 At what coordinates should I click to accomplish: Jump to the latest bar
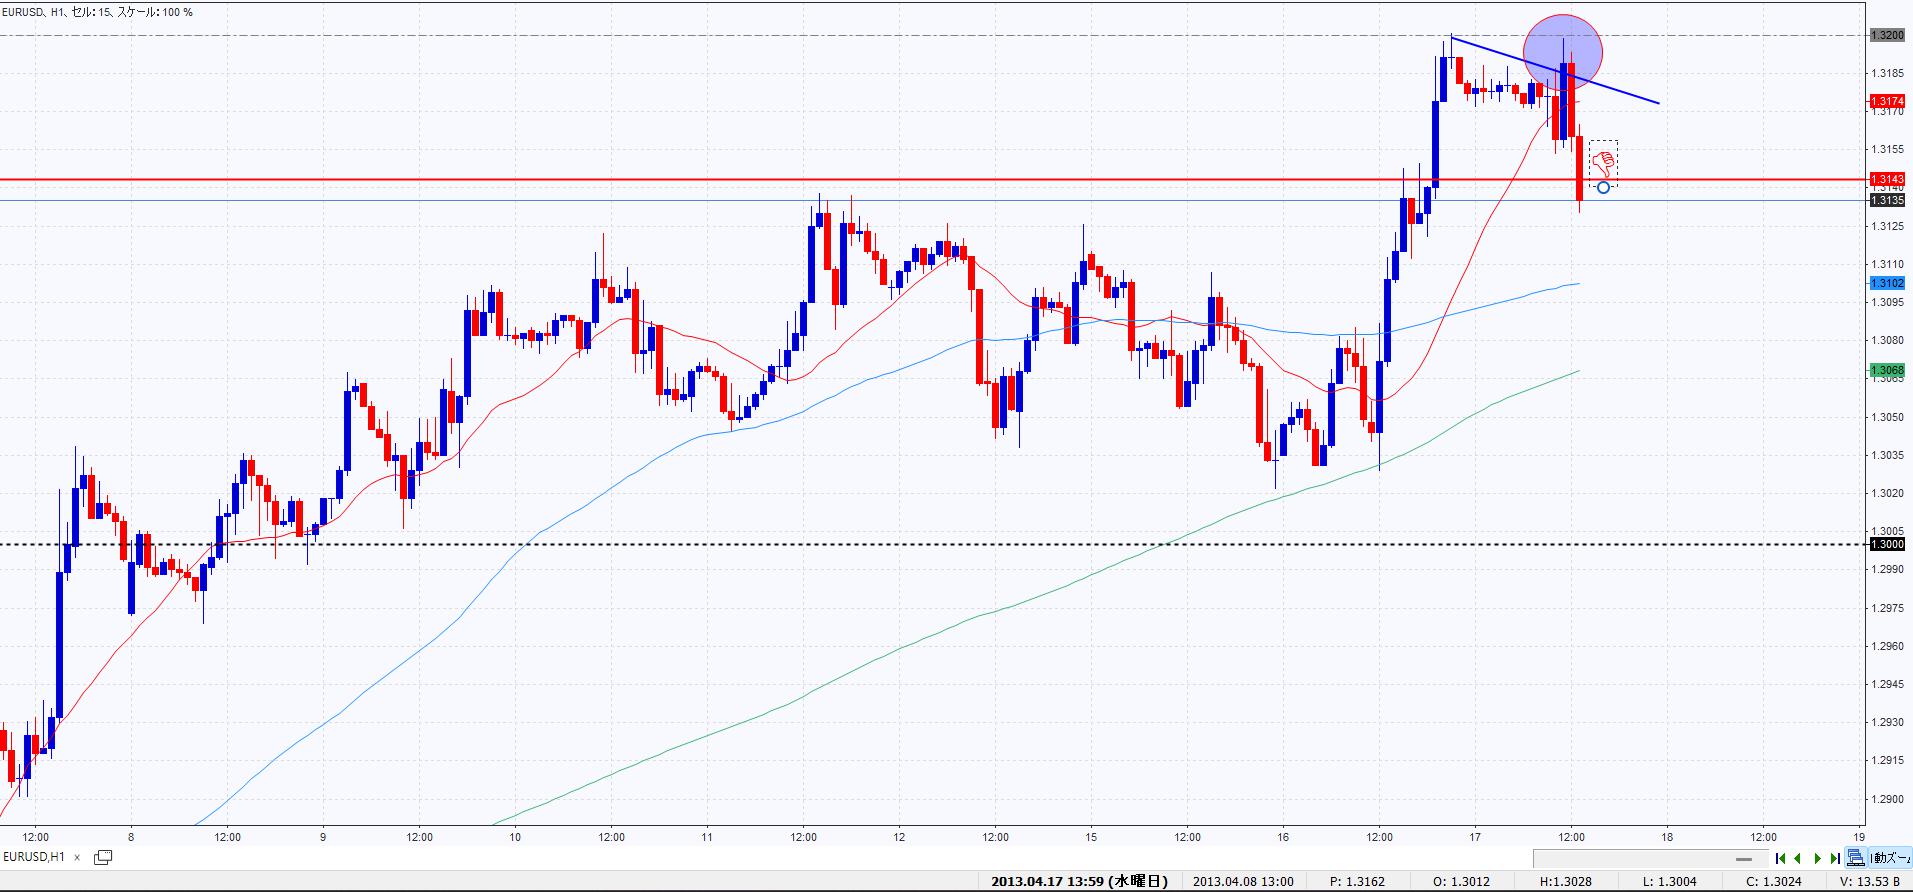(x=1835, y=858)
